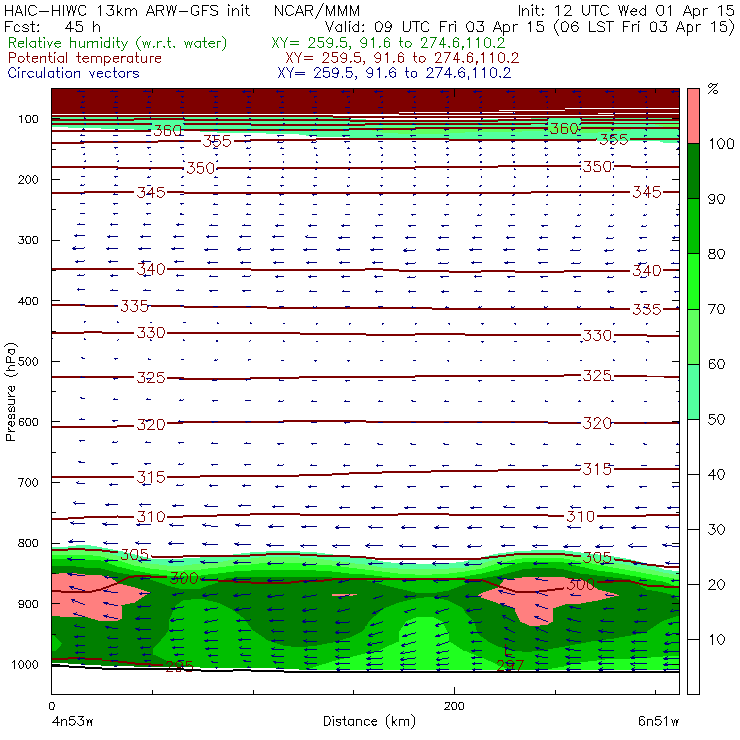Screen dimensions: 740x740
Task: Click the colorbar label '90'
Action: tap(716, 199)
